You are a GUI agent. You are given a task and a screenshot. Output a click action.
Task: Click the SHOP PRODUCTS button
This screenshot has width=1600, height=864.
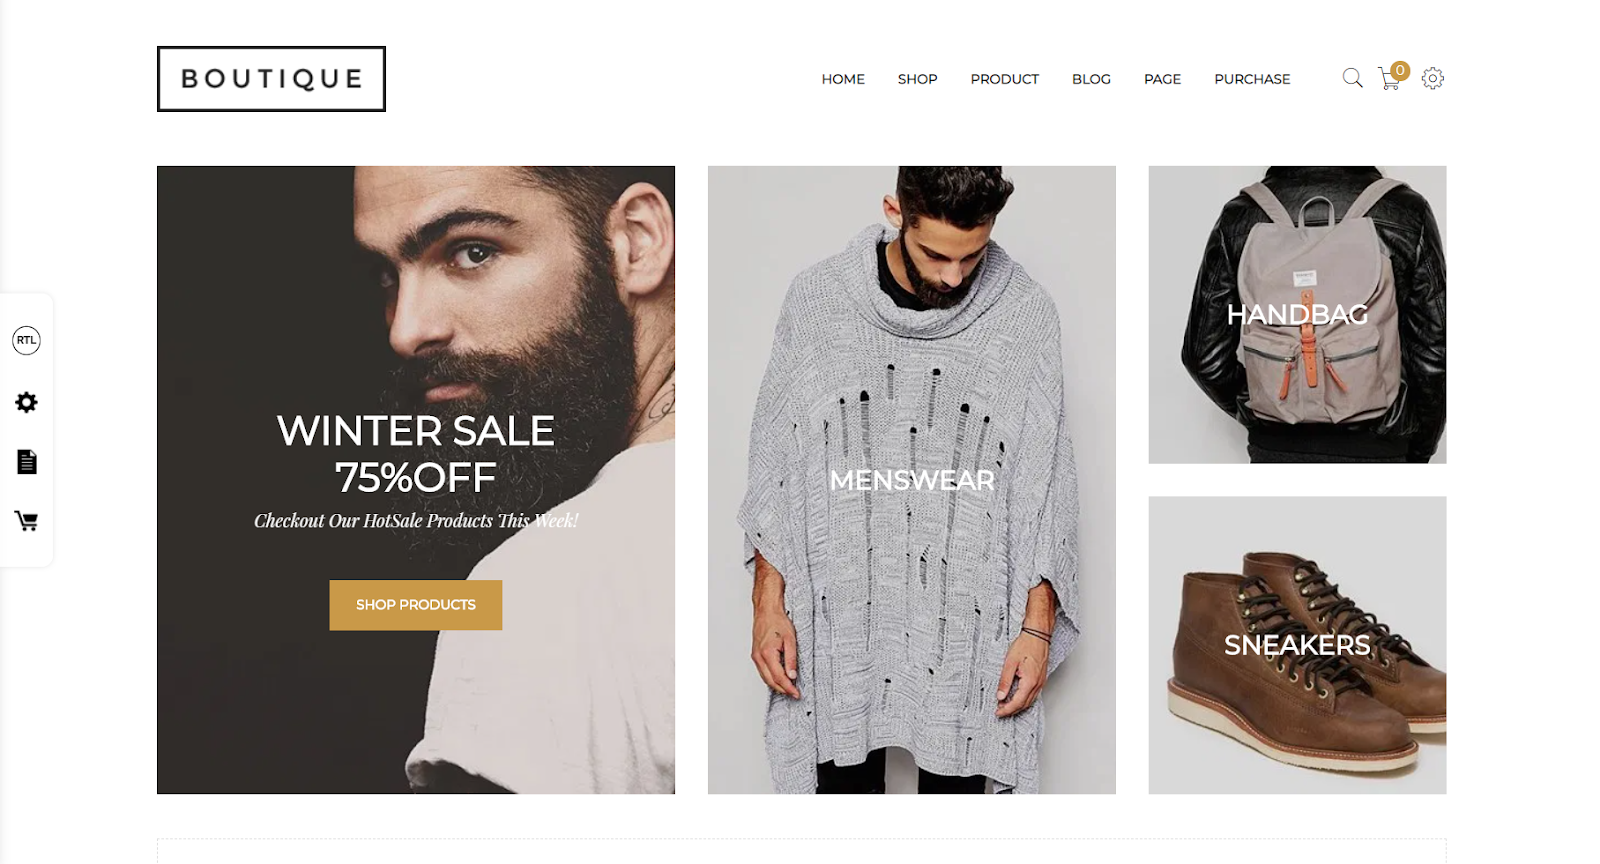416,605
